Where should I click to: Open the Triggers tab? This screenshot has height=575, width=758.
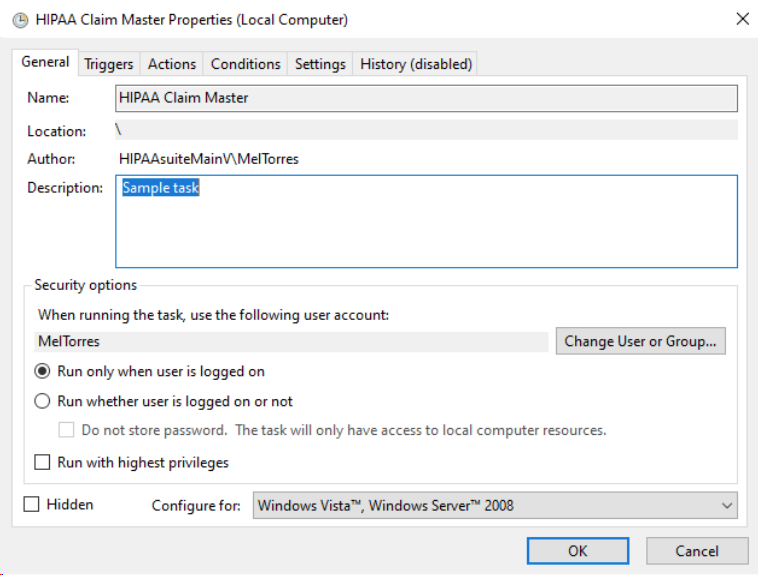pyautogui.click(x=109, y=64)
